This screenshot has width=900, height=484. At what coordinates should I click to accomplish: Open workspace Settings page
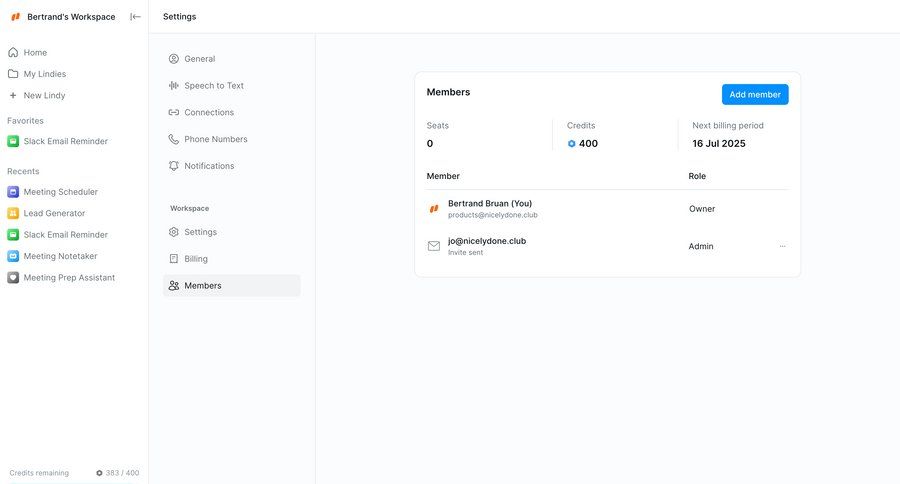[x=200, y=232]
